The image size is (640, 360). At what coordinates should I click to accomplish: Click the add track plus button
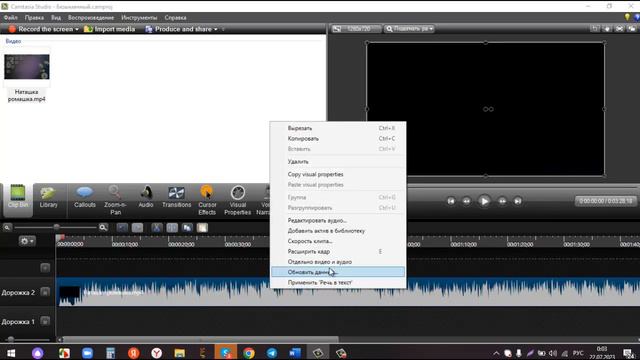[x=45, y=268]
